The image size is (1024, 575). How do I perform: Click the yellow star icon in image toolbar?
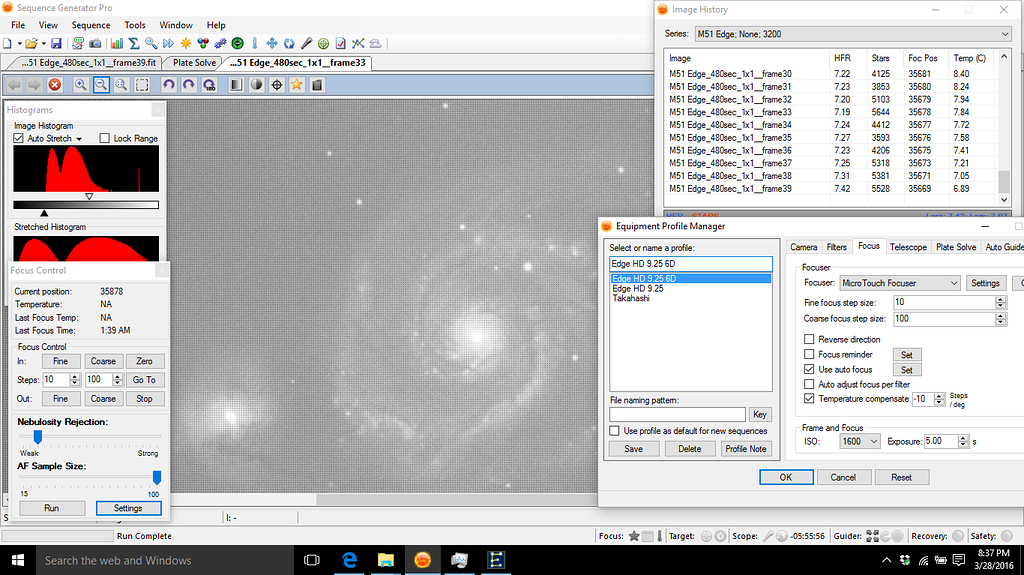click(x=297, y=85)
